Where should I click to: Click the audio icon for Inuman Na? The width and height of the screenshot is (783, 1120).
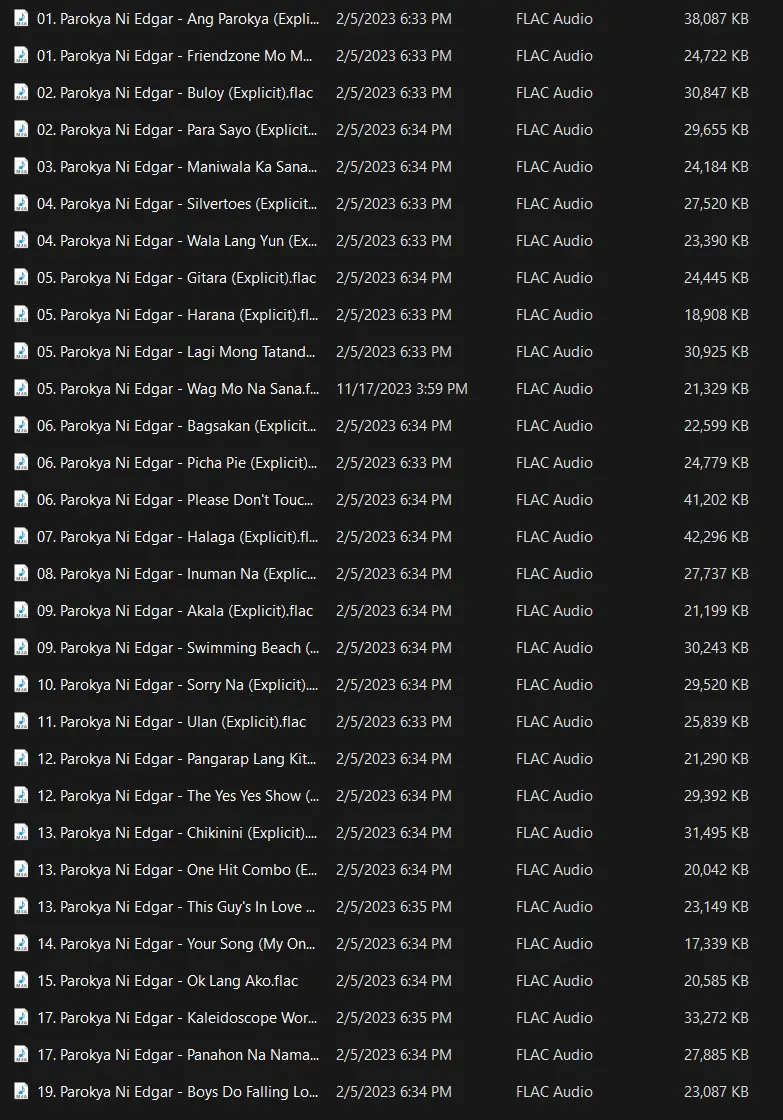point(21,574)
